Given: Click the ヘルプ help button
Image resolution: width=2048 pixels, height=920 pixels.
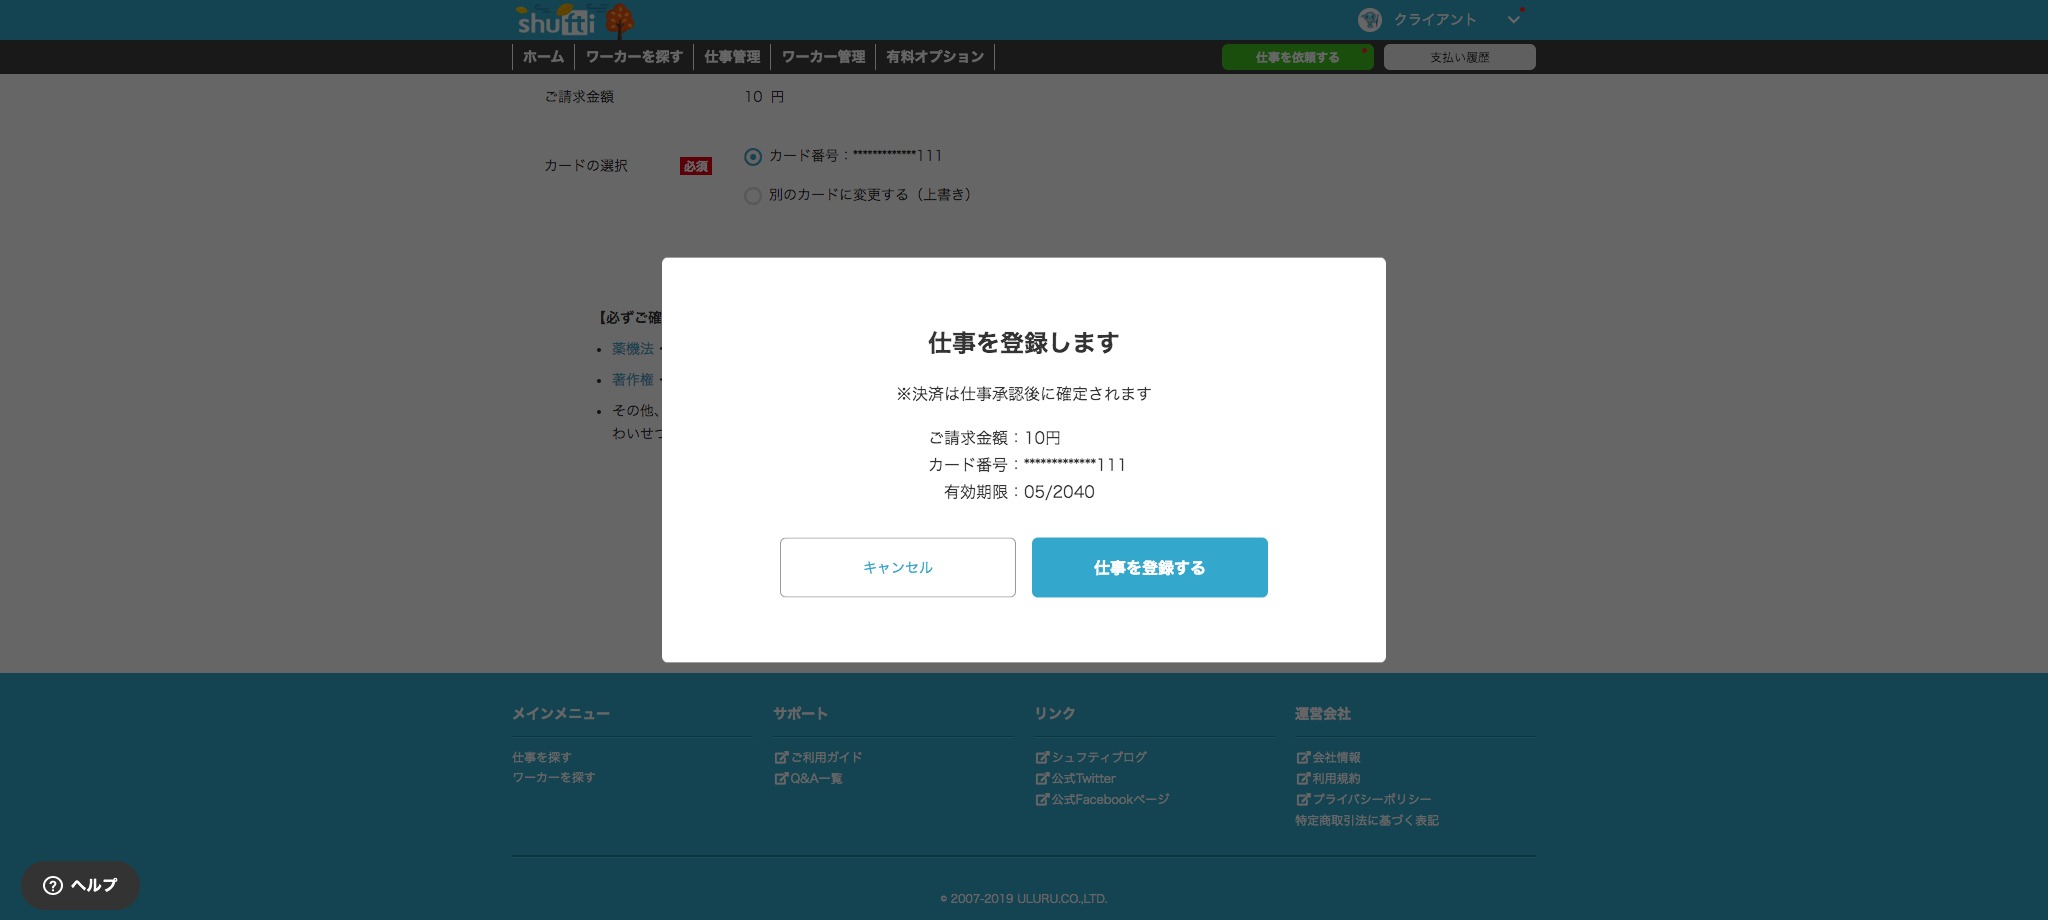Looking at the screenshot, I should click(x=80, y=885).
